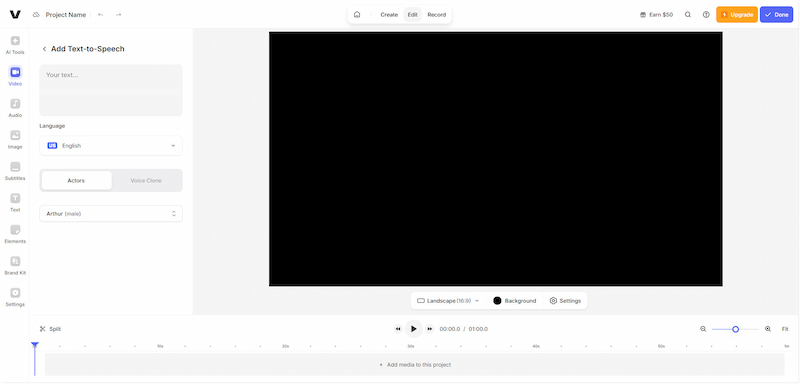Zoom out the timeline
800x384 pixels.
[703, 329]
